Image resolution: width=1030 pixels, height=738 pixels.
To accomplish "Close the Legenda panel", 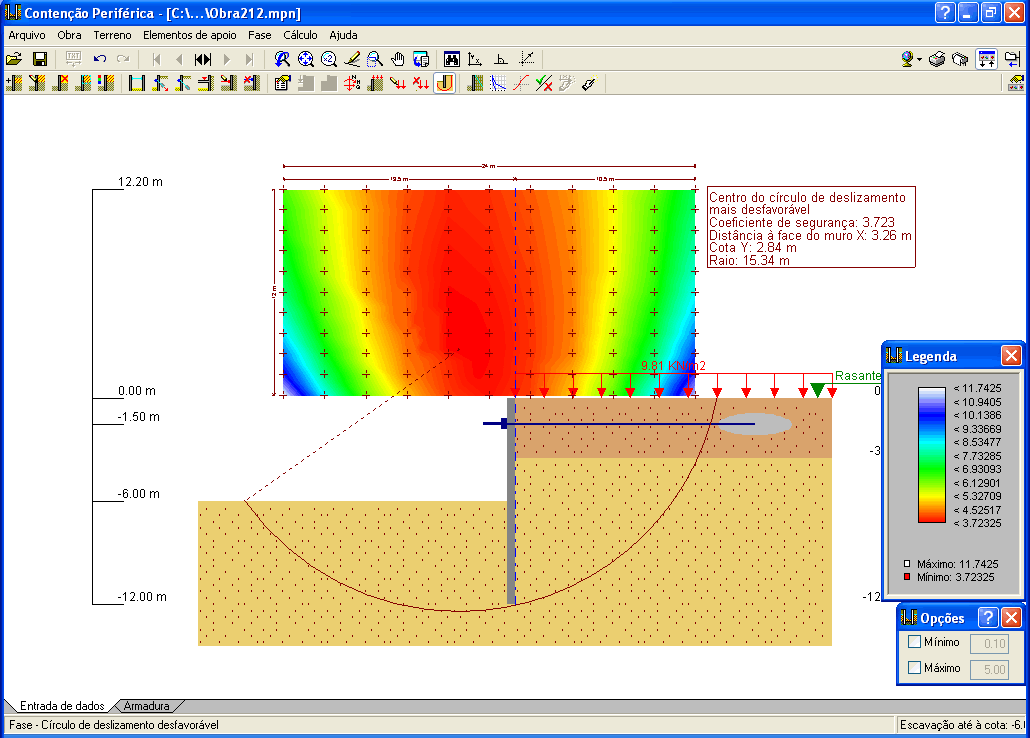I will click(1011, 356).
